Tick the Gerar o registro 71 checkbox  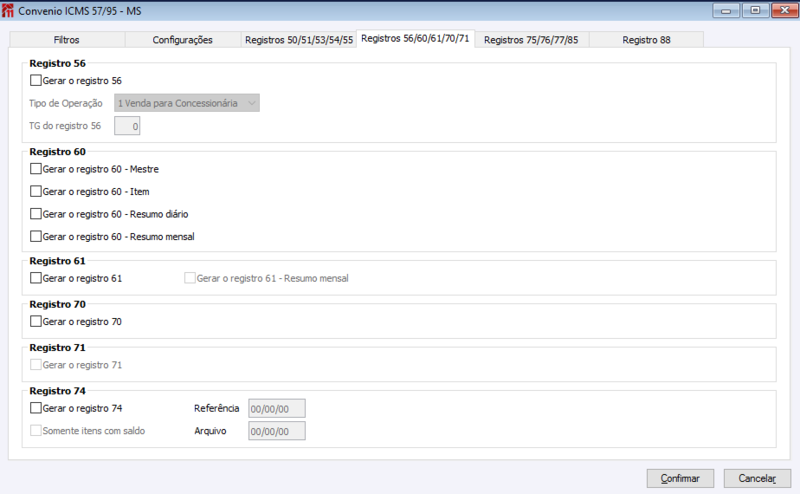coord(36,365)
